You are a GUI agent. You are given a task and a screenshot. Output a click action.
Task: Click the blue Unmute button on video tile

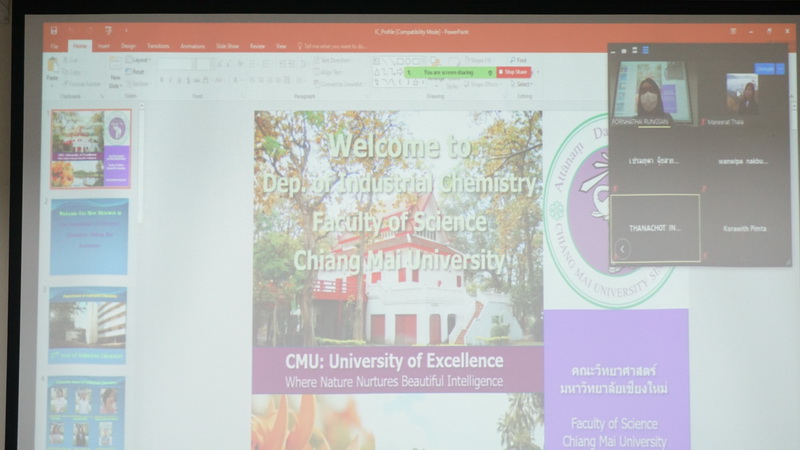pos(764,69)
